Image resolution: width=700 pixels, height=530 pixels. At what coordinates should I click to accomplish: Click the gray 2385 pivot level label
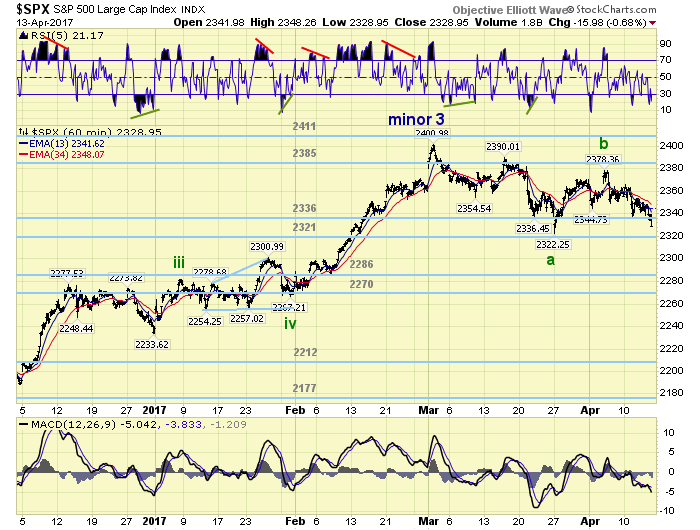coord(304,153)
